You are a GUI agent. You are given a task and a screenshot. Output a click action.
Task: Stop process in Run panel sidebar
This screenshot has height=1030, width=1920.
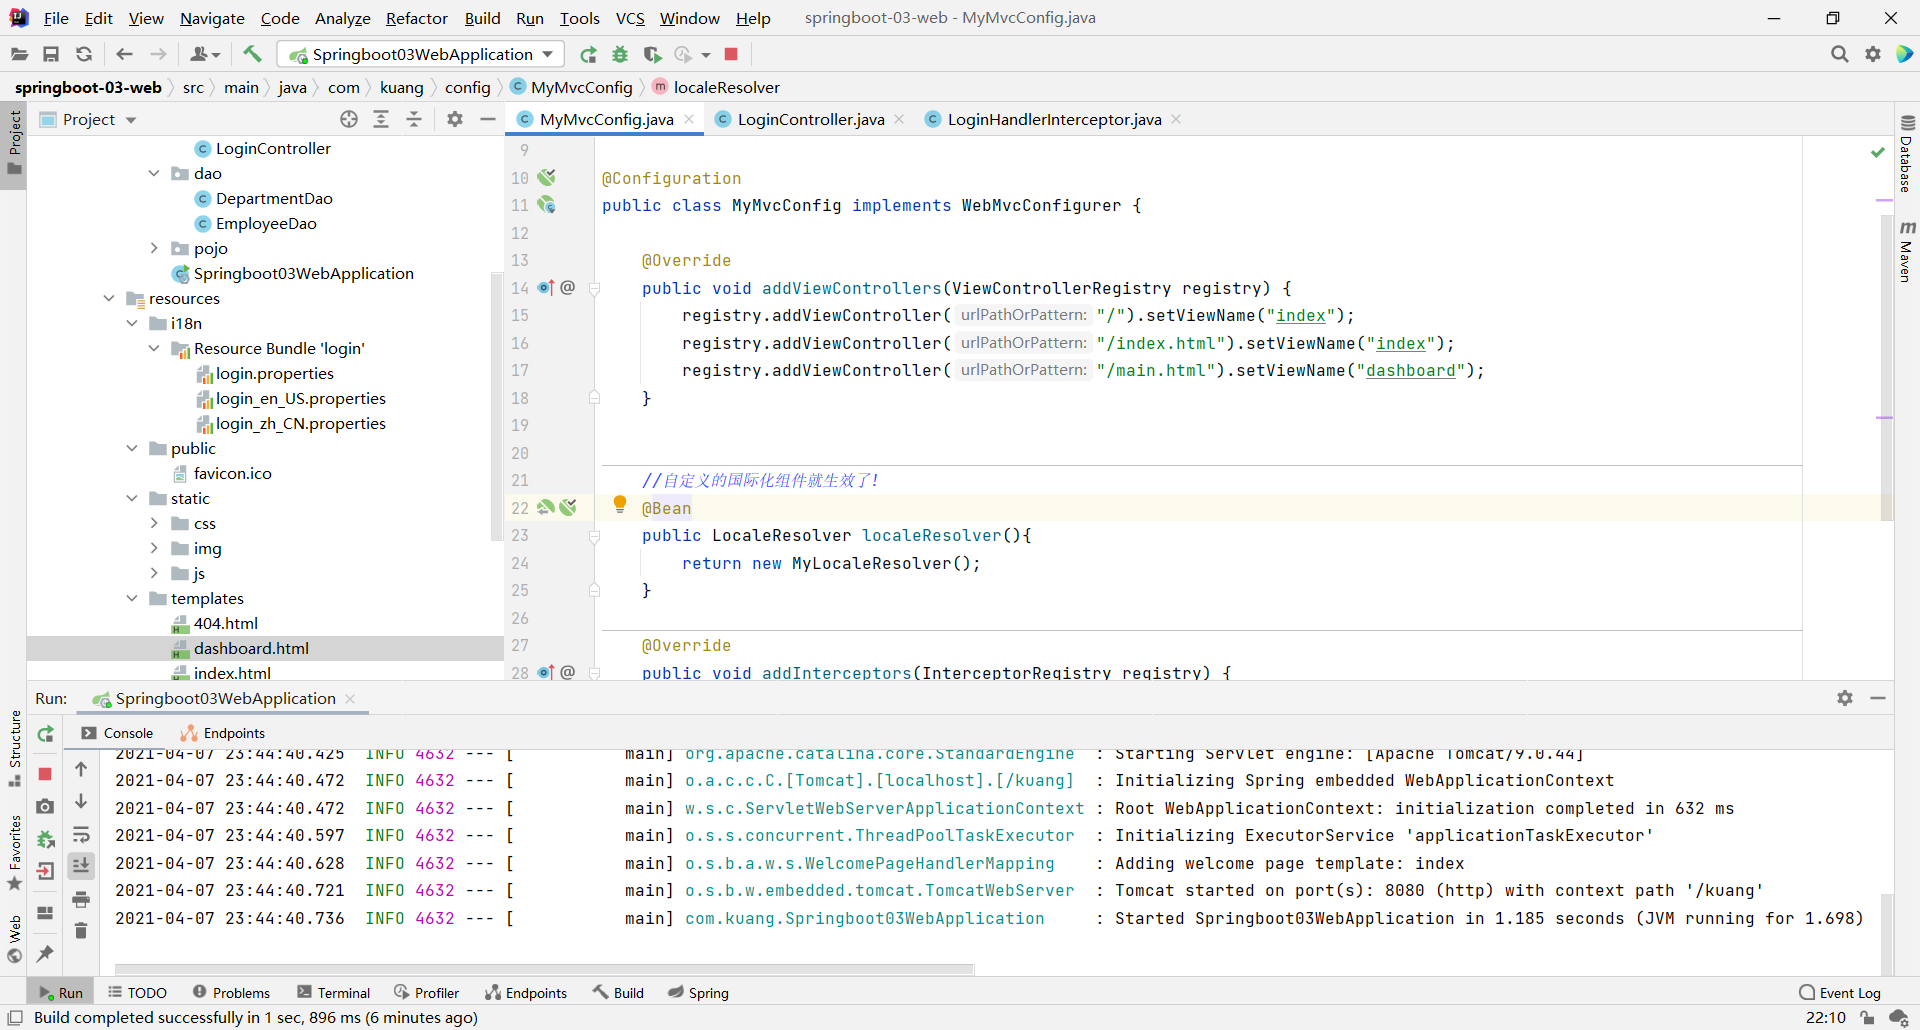[45, 773]
